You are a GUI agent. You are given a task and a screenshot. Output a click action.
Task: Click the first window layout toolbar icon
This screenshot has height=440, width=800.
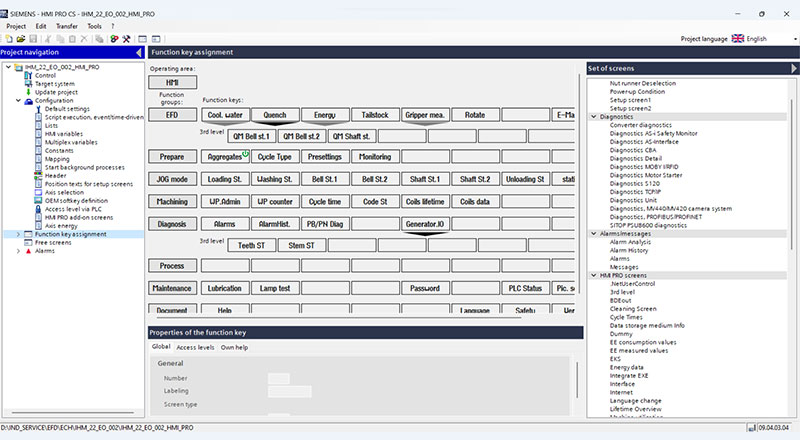[142, 39]
